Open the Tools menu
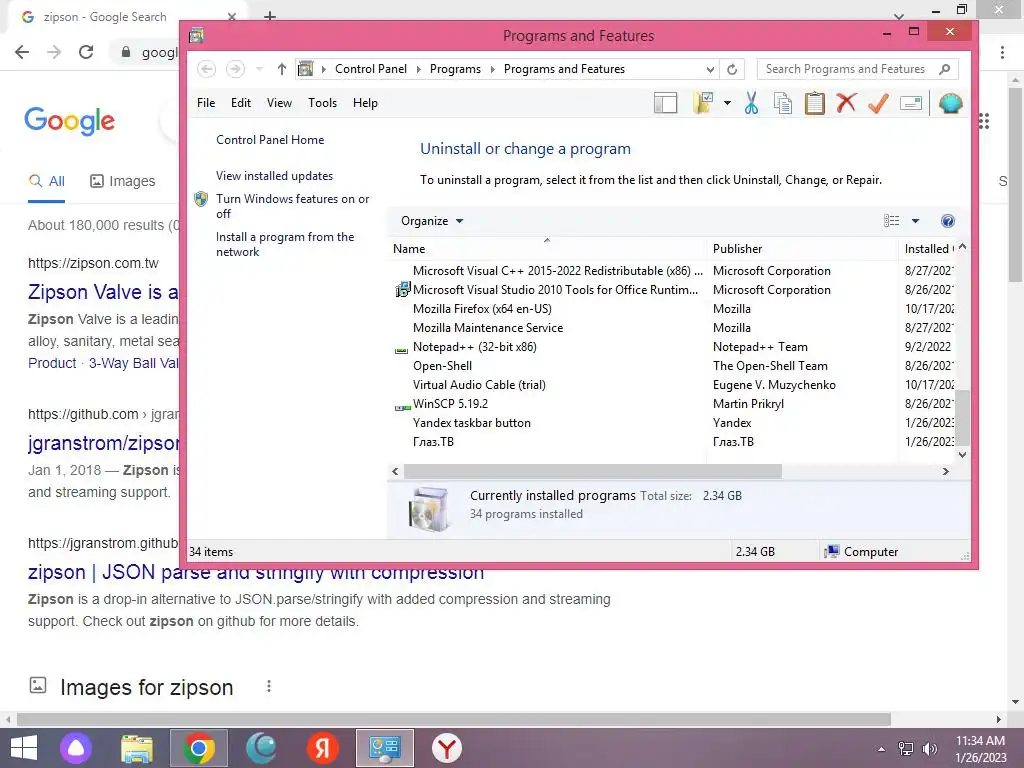The width and height of the screenshot is (1024, 768). coord(323,103)
